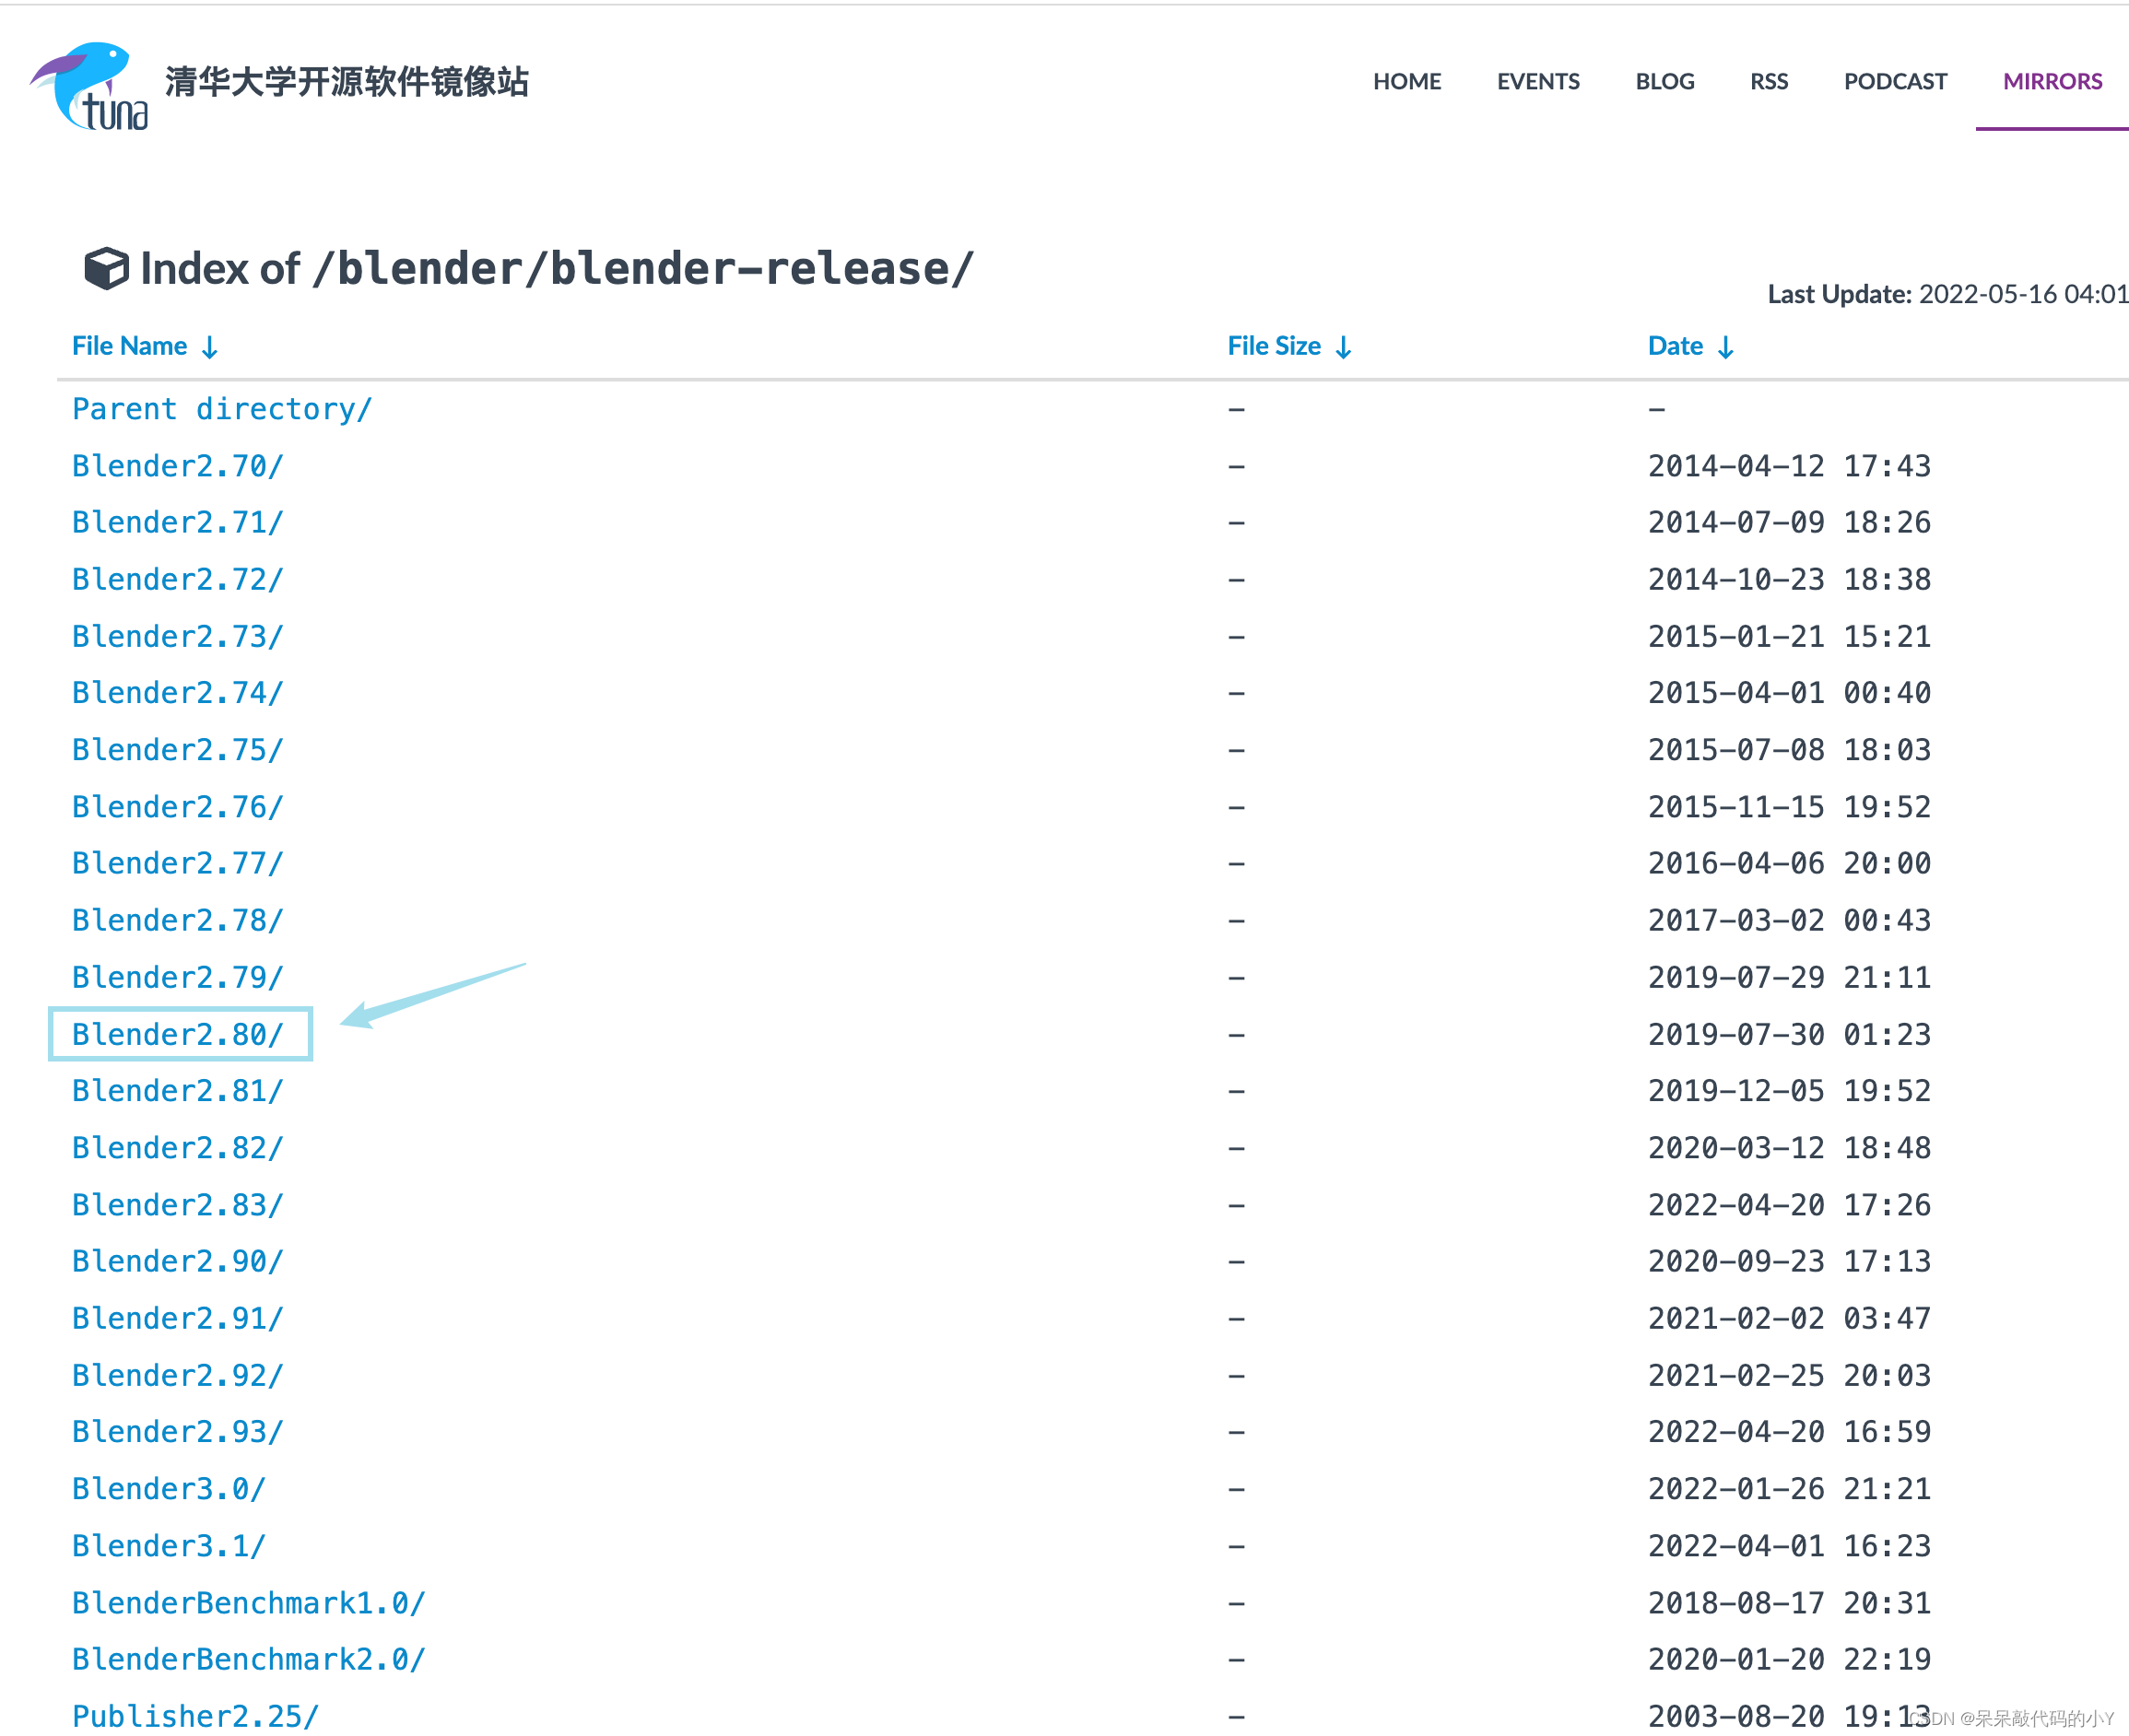Open the Blender2.80/ folder
2129x1736 pixels.
[178, 1034]
